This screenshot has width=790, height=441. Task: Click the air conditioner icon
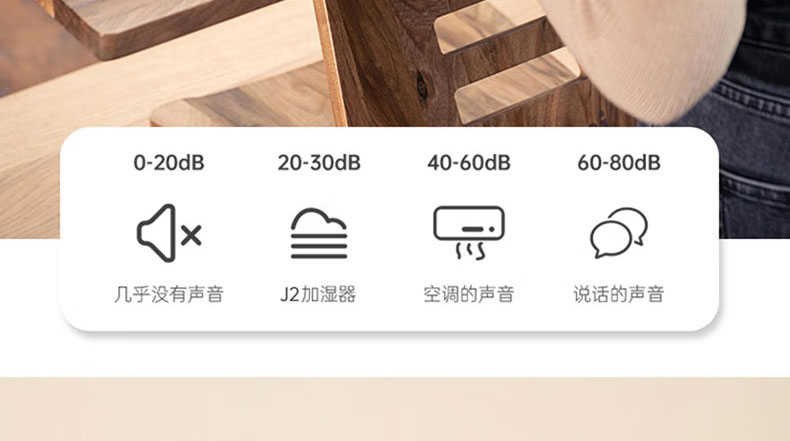469,233
